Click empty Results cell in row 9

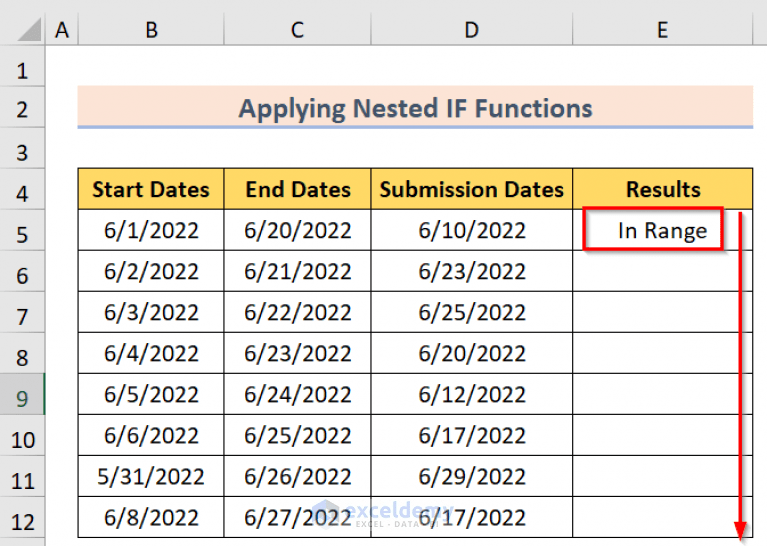[x=662, y=395]
